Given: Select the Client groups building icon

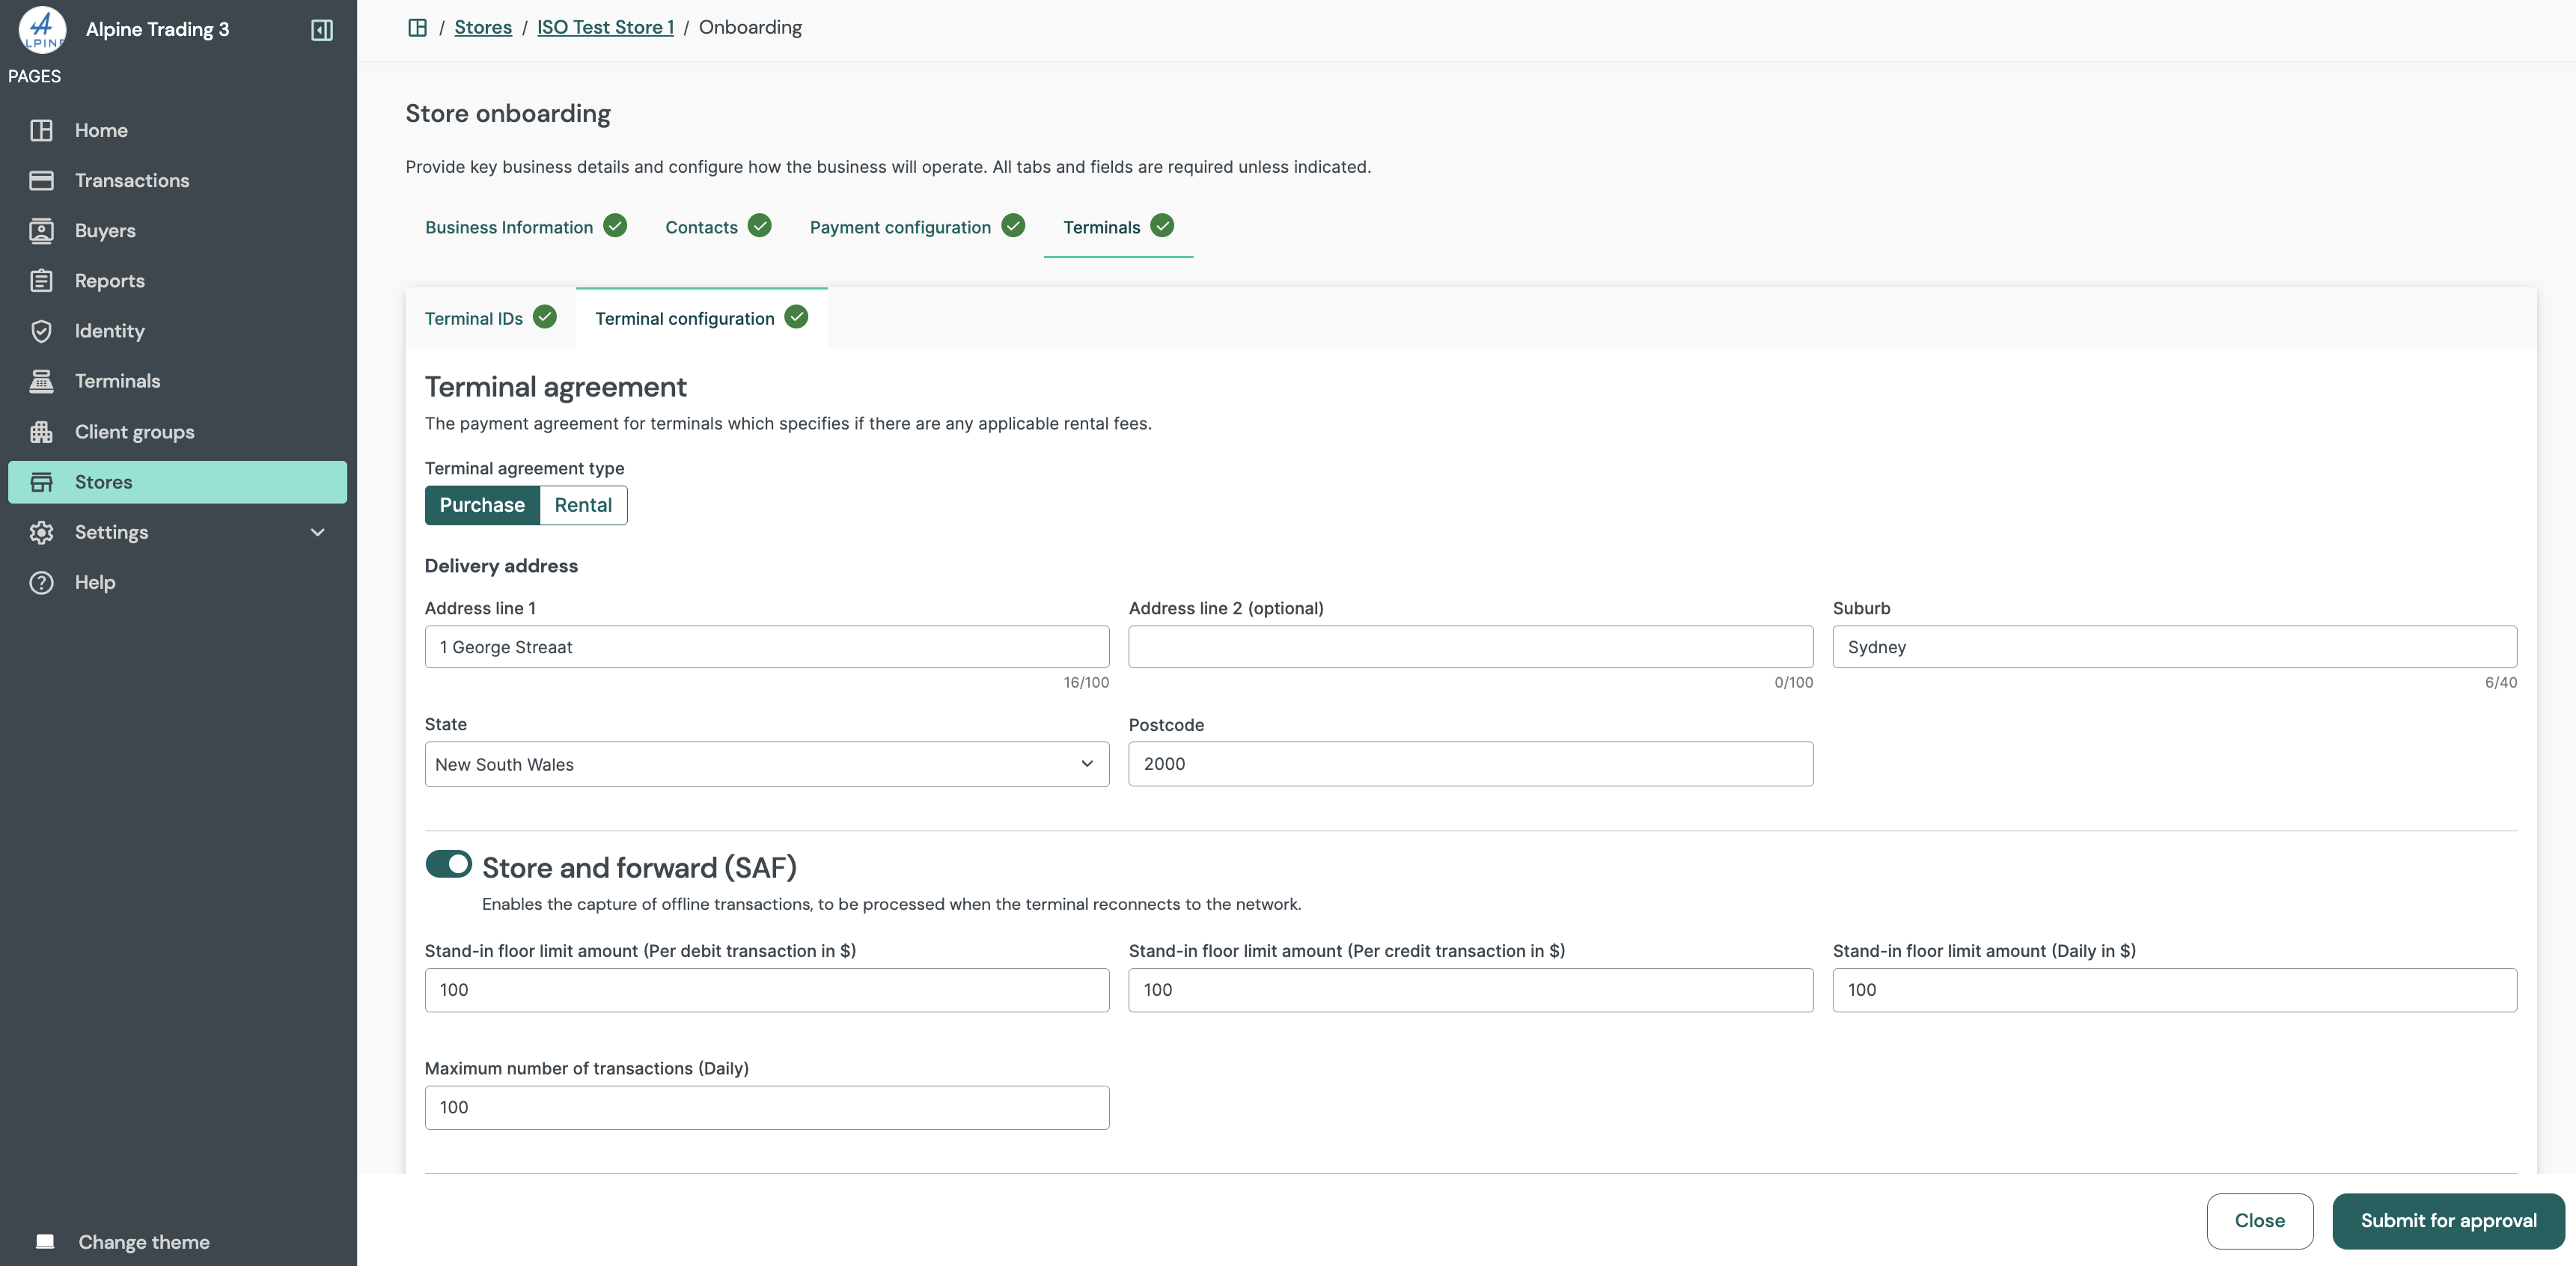Looking at the screenshot, I should pyautogui.click(x=41, y=431).
